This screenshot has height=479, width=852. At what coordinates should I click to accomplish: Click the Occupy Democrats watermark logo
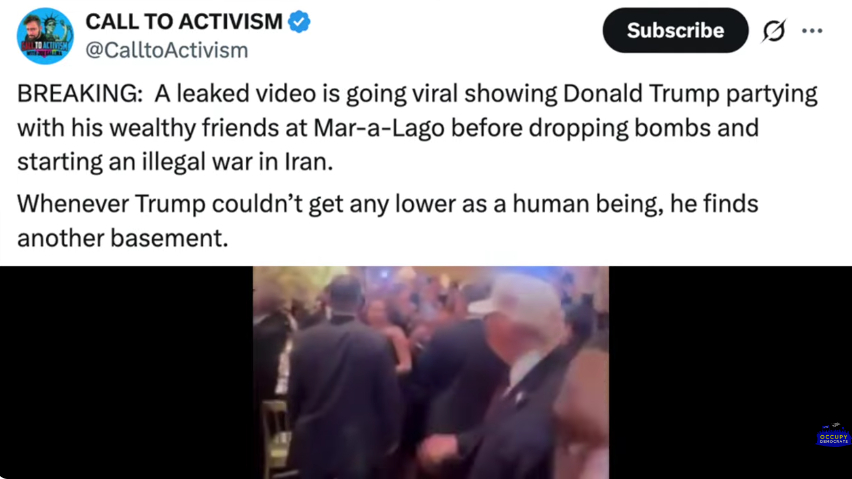(833, 434)
